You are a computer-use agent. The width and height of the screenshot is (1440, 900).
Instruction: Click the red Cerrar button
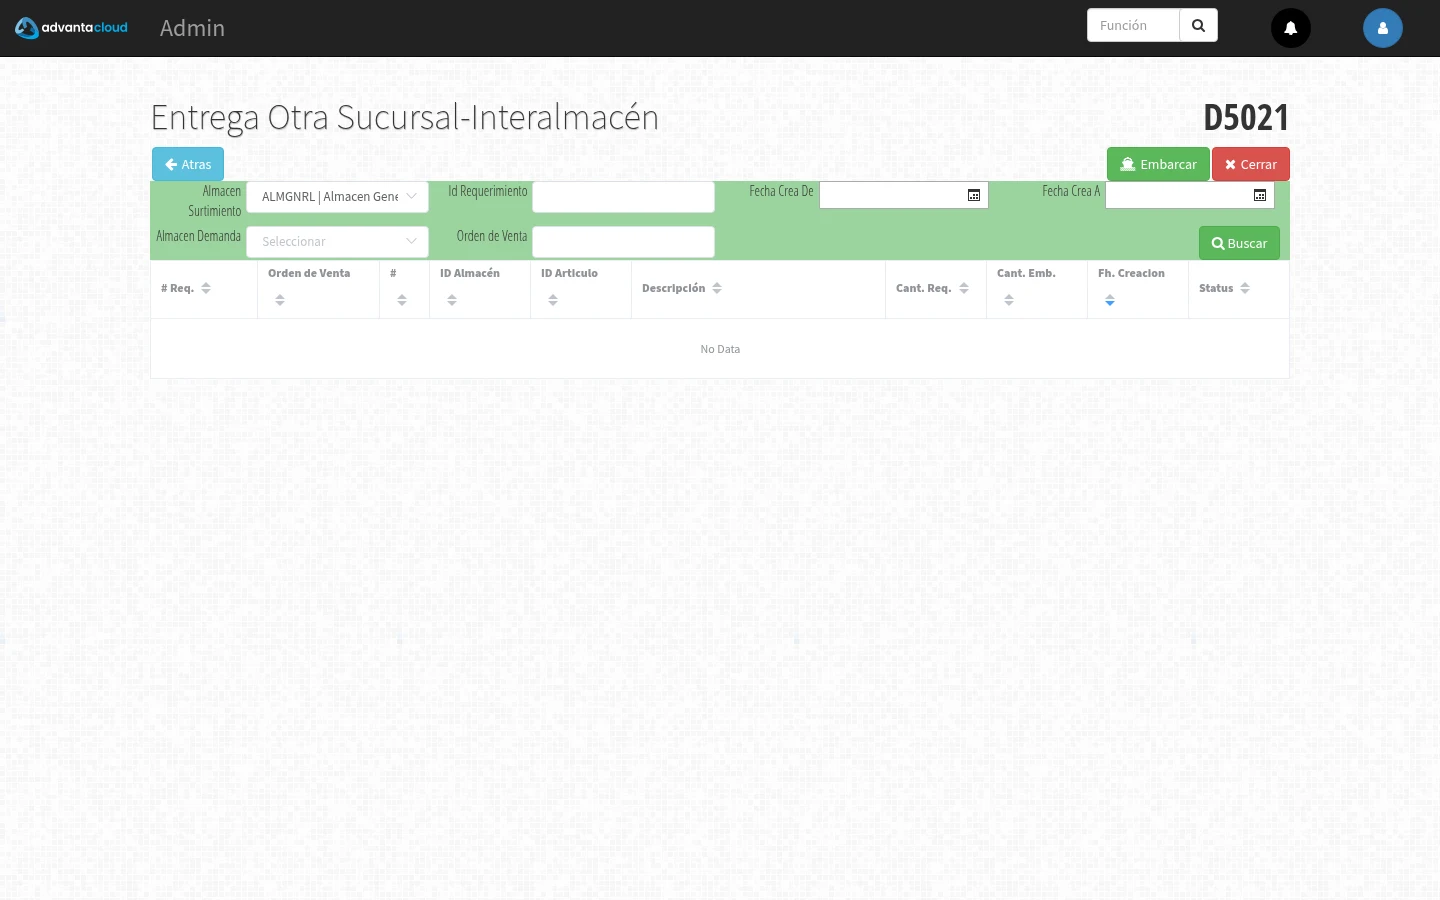click(x=1251, y=164)
